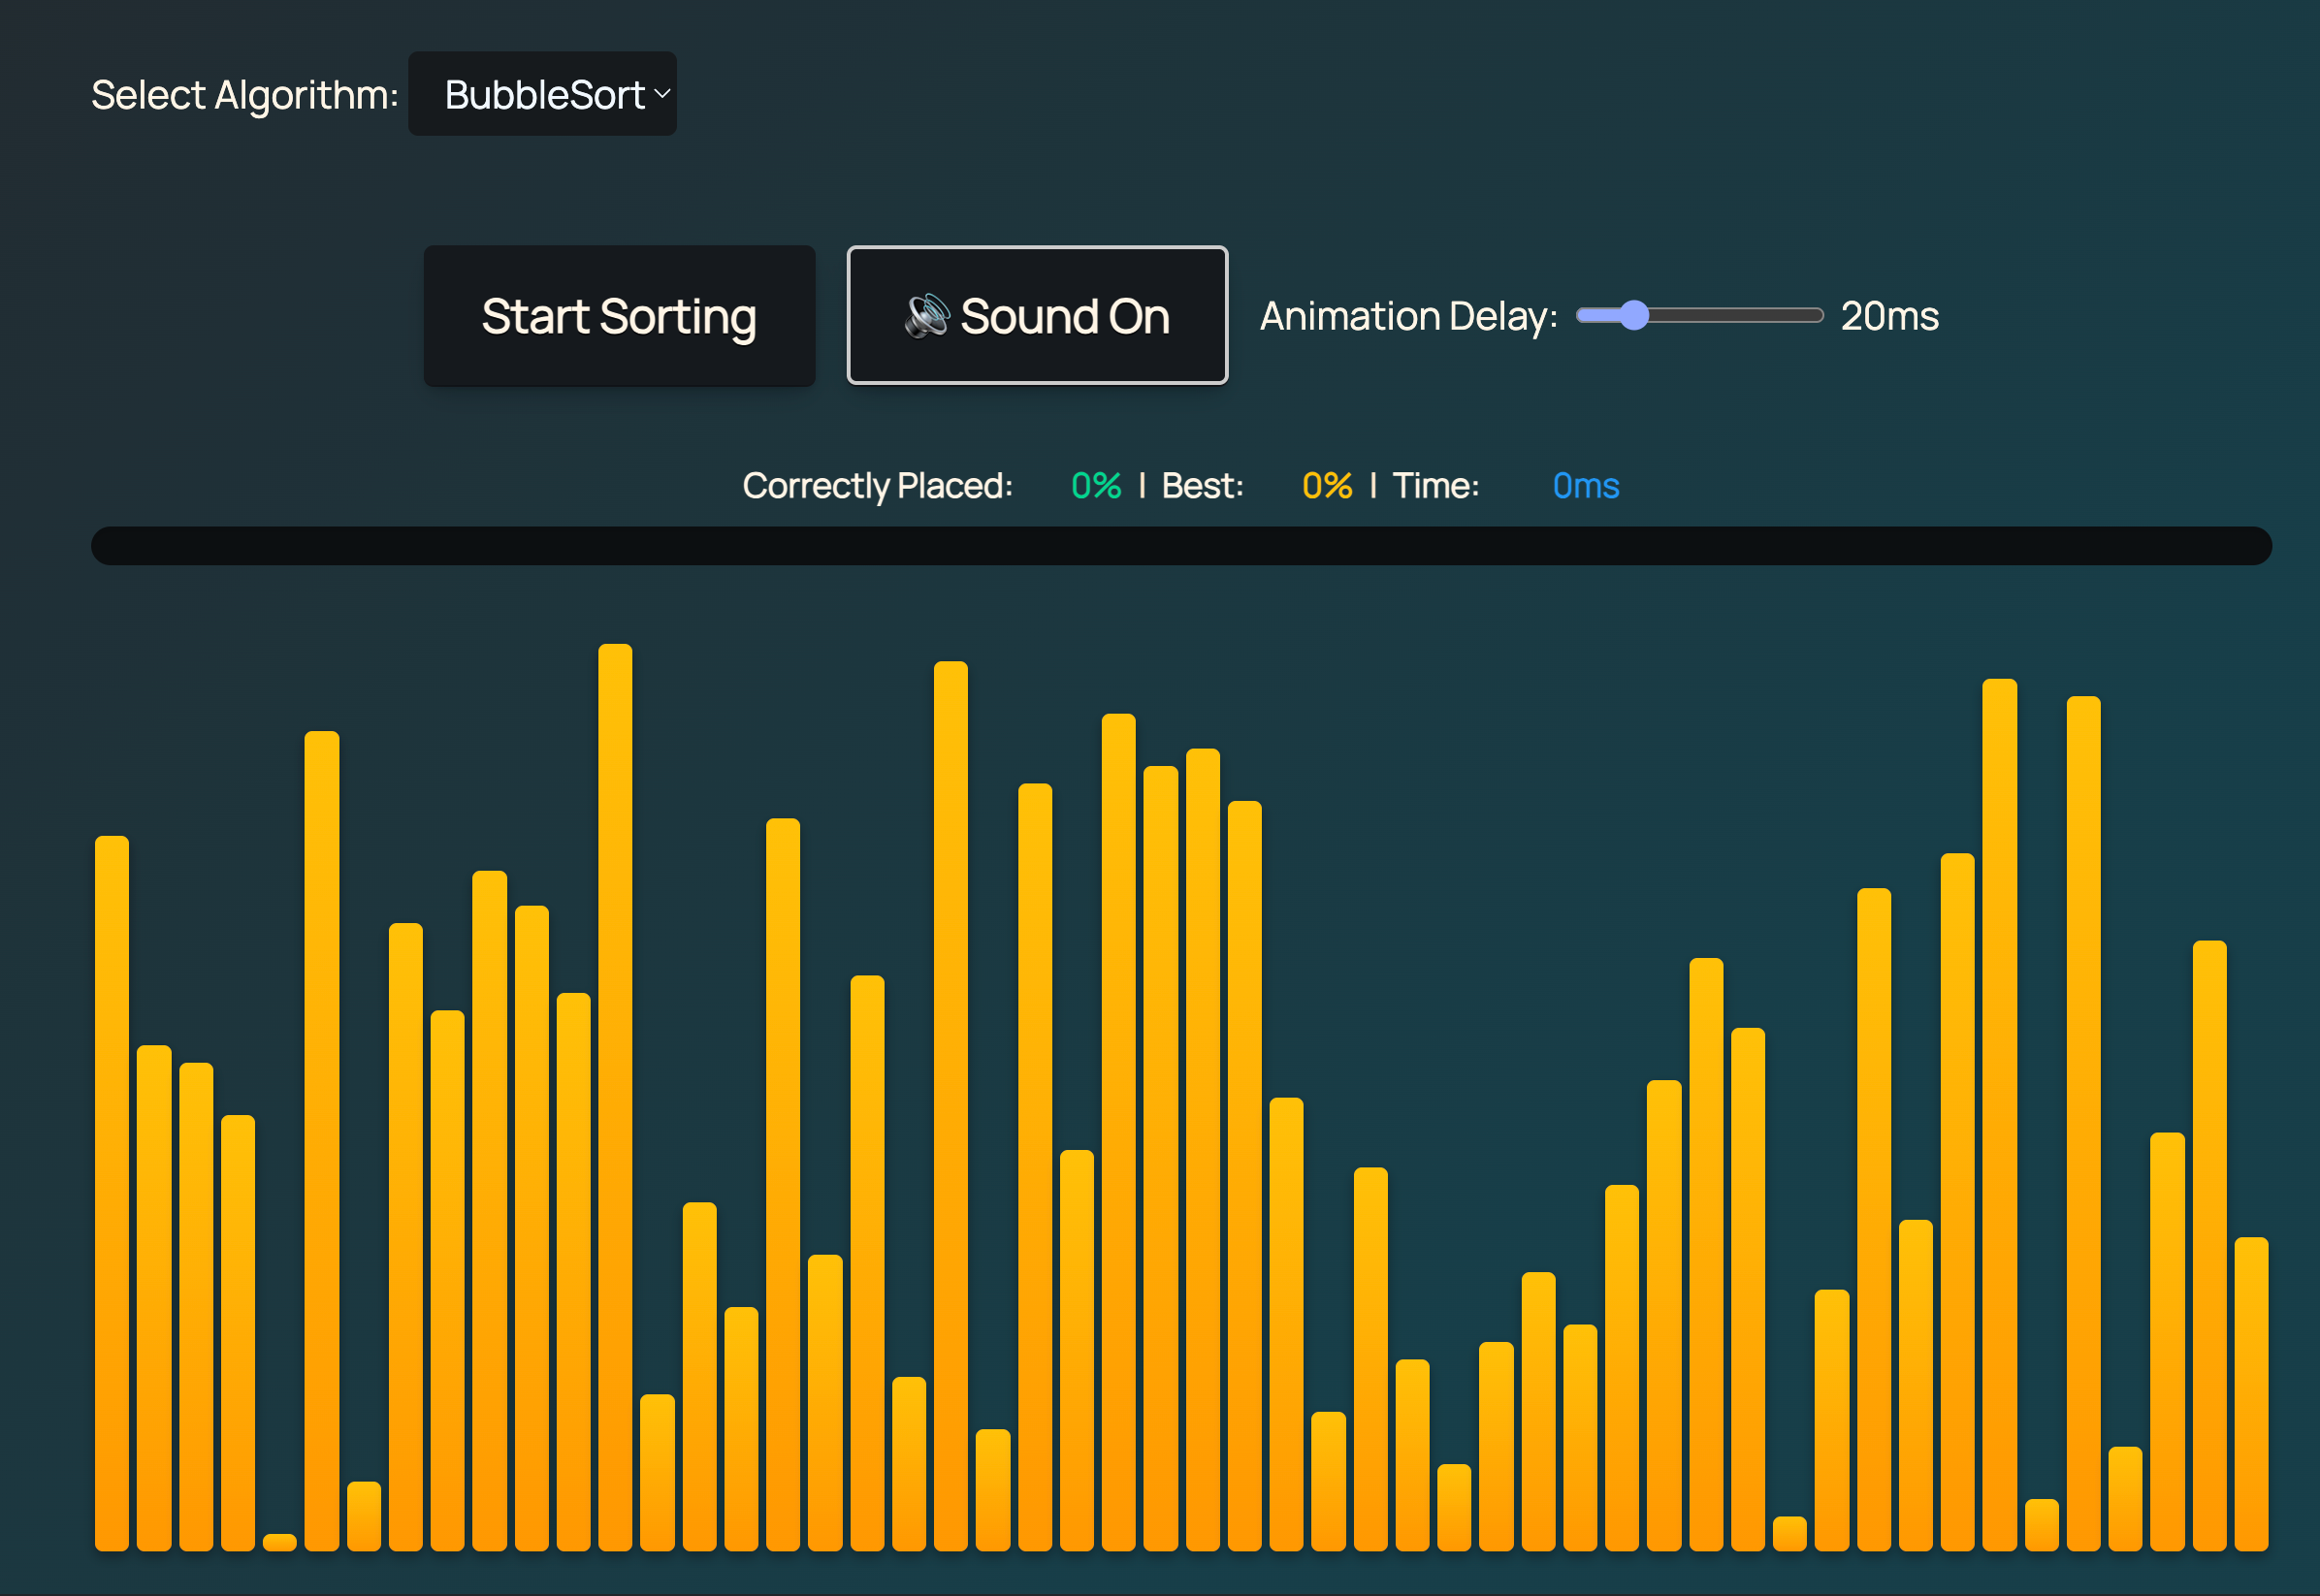This screenshot has width=2320, height=1596.
Task: Open the BubbleSort algorithm dropdown
Action: [542, 95]
